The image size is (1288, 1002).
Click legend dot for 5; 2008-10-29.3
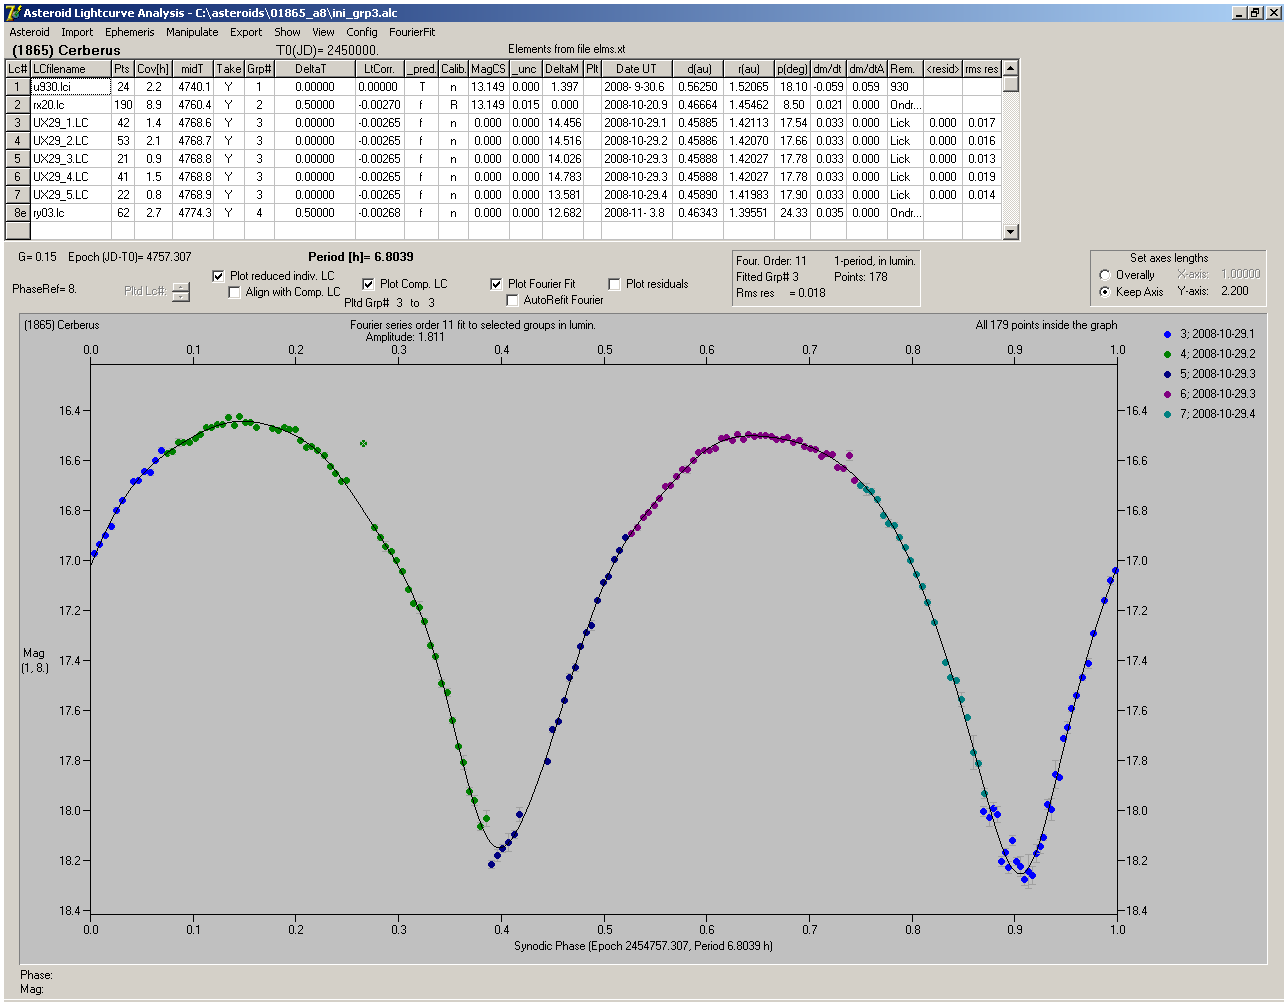pyautogui.click(x=1169, y=374)
